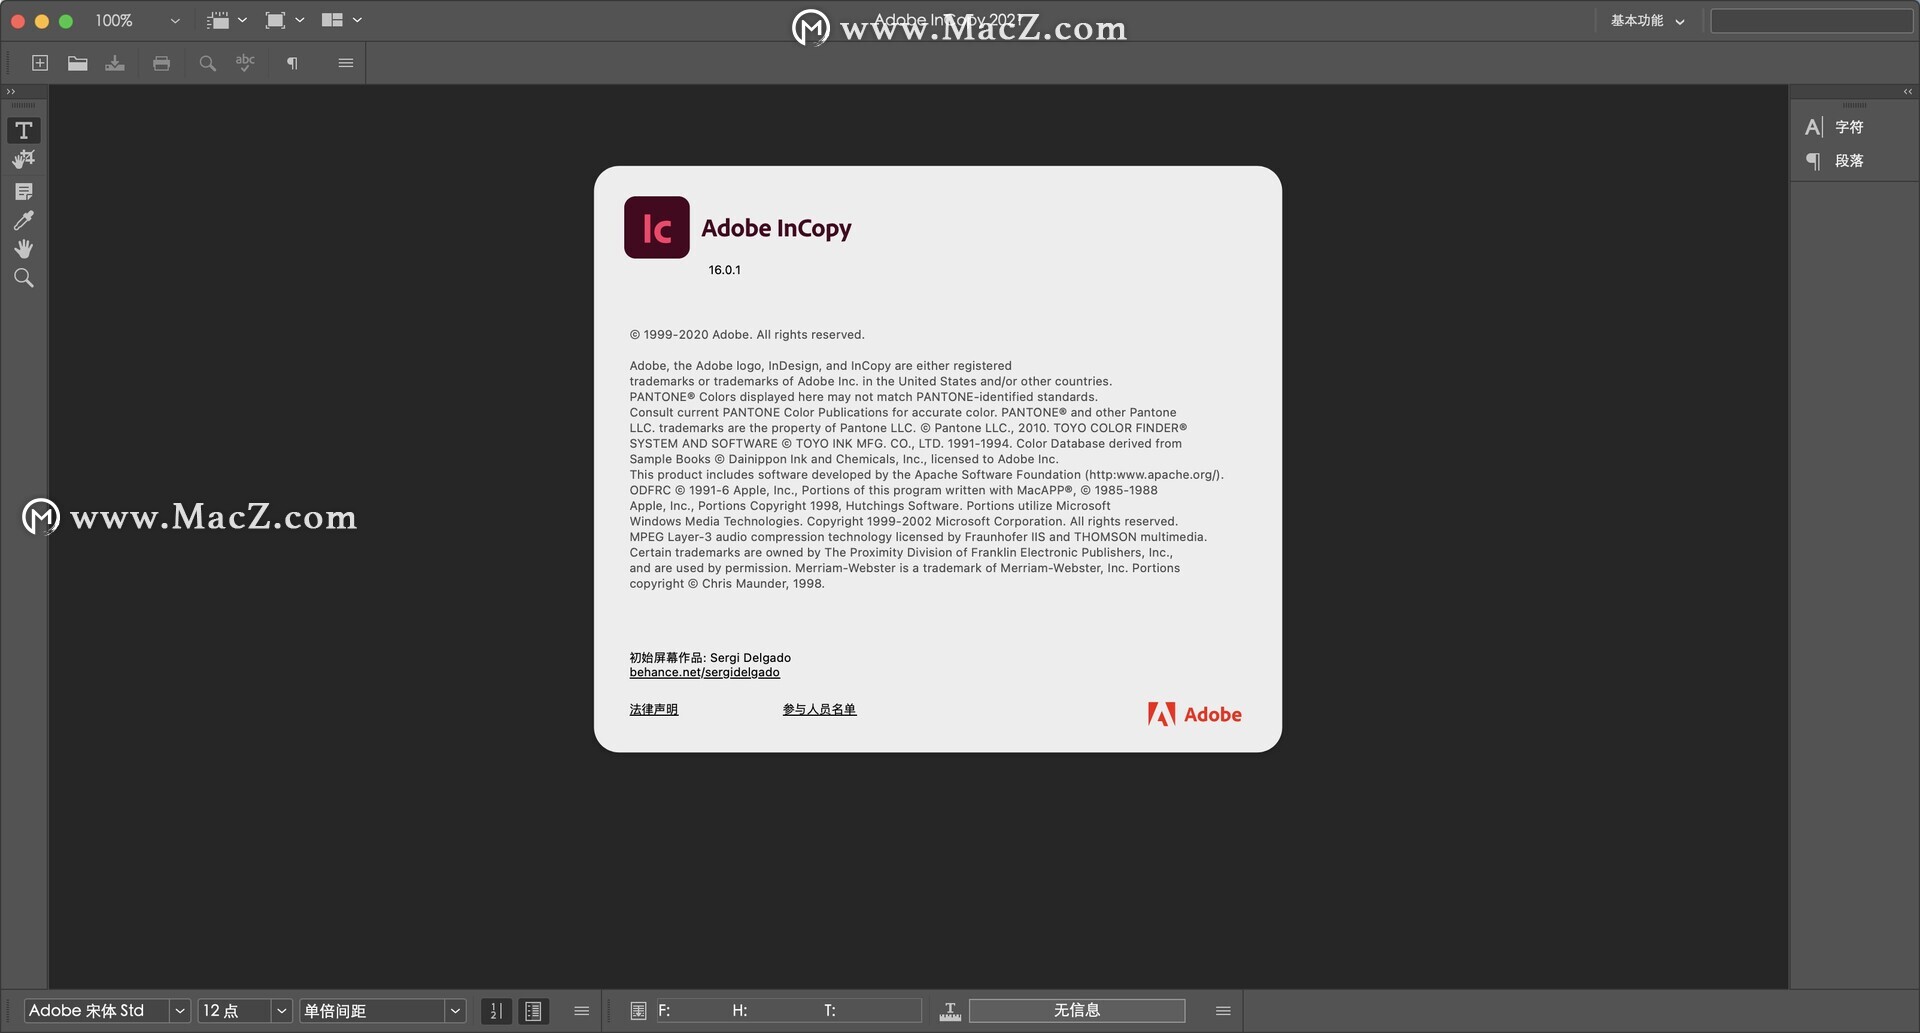Click the 无信息 copyfit info field
The height and width of the screenshot is (1033, 1920).
coord(1077,1011)
